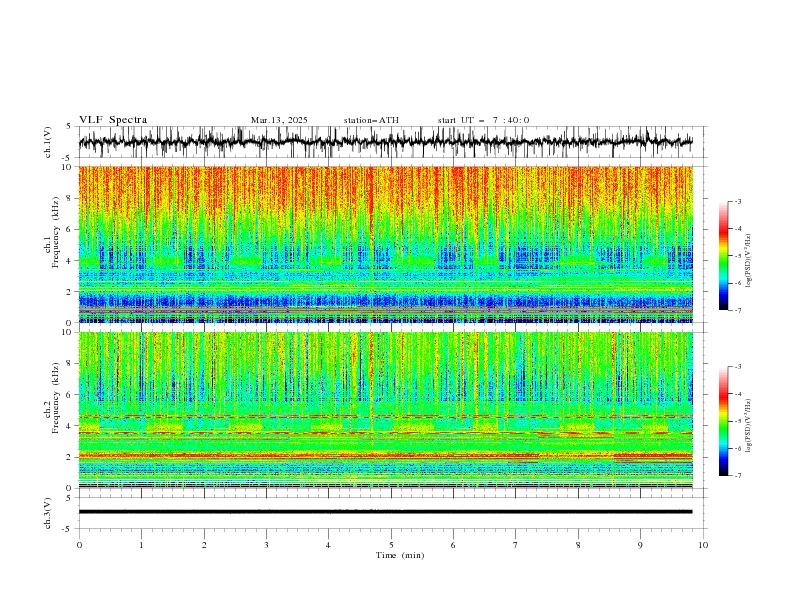
Task: Click the ch.1(V) waveform trace
Action: 386,142
